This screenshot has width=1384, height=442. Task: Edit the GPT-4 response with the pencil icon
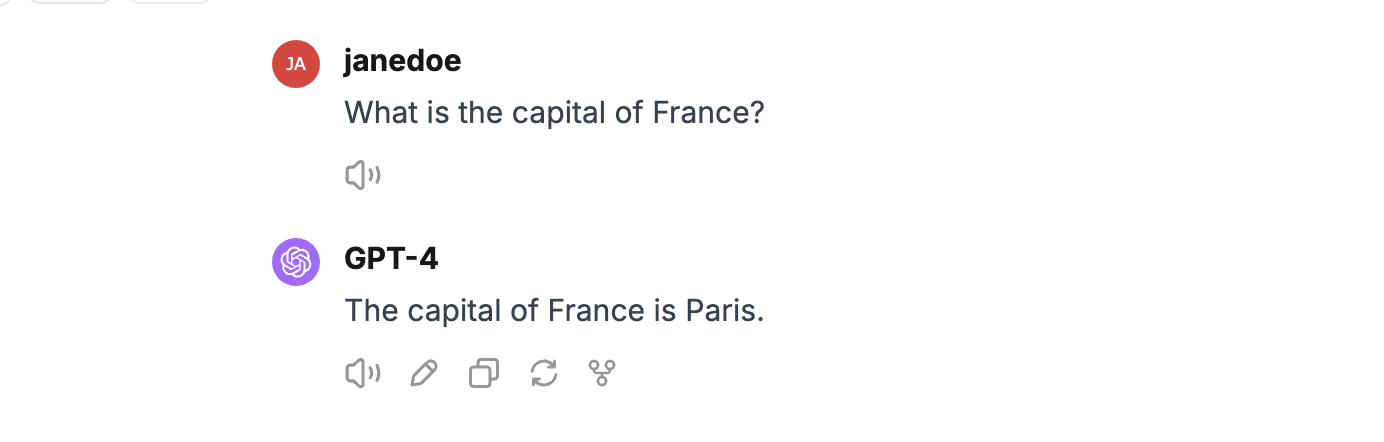pos(424,374)
